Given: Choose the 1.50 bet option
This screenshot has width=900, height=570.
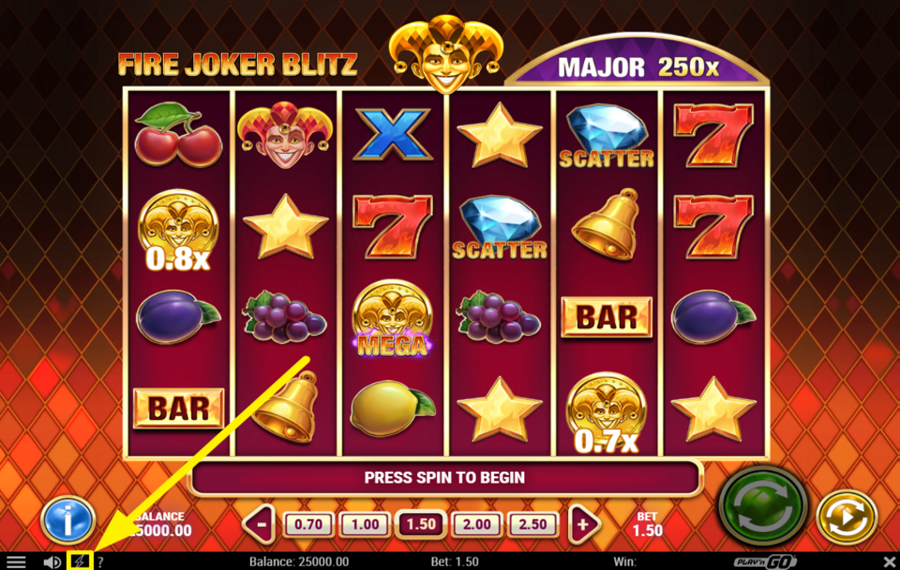Looking at the screenshot, I should click(x=421, y=524).
